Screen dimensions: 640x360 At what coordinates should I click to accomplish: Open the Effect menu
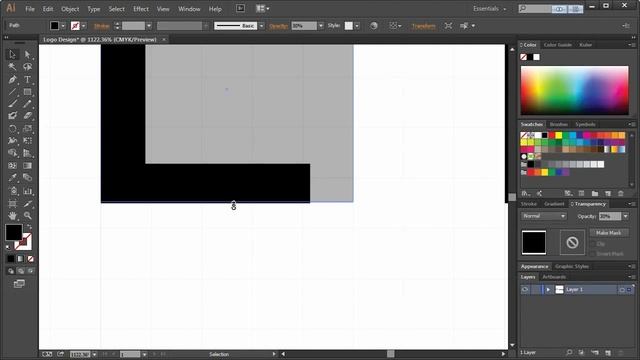(x=141, y=9)
